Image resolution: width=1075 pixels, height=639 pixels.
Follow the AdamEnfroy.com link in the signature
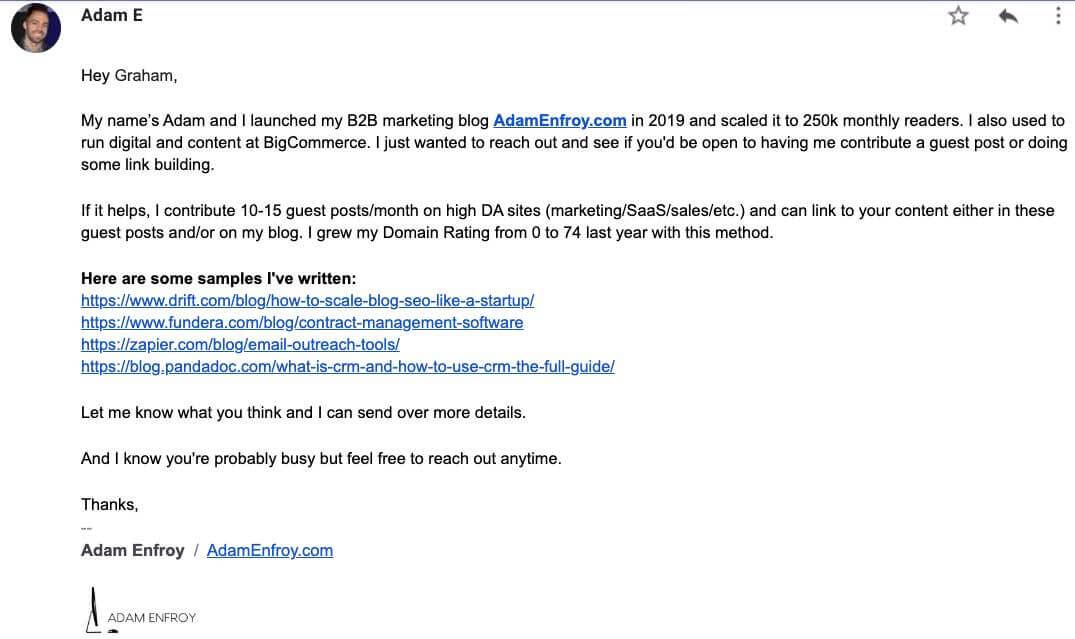269,550
